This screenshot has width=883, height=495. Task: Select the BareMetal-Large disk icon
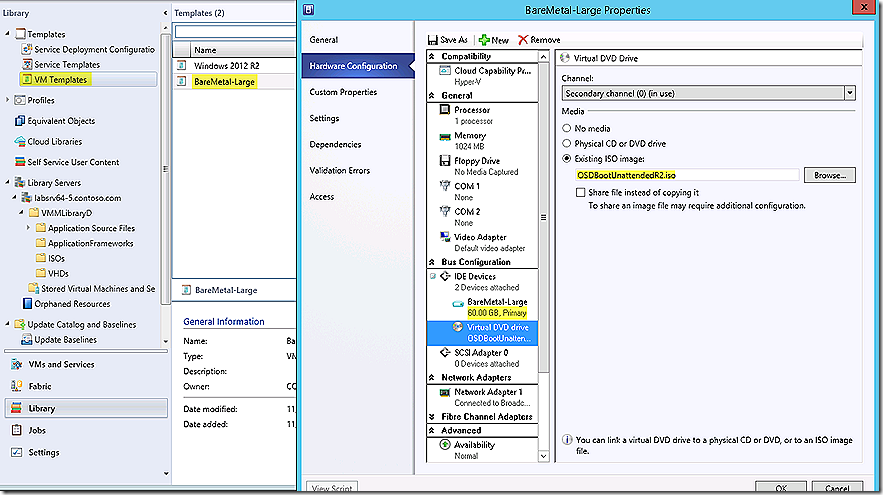458,304
